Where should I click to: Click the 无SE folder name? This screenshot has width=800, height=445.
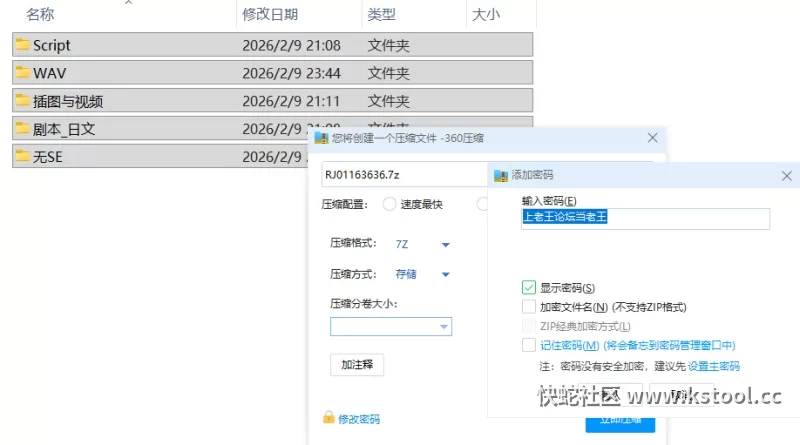tap(48, 157)
